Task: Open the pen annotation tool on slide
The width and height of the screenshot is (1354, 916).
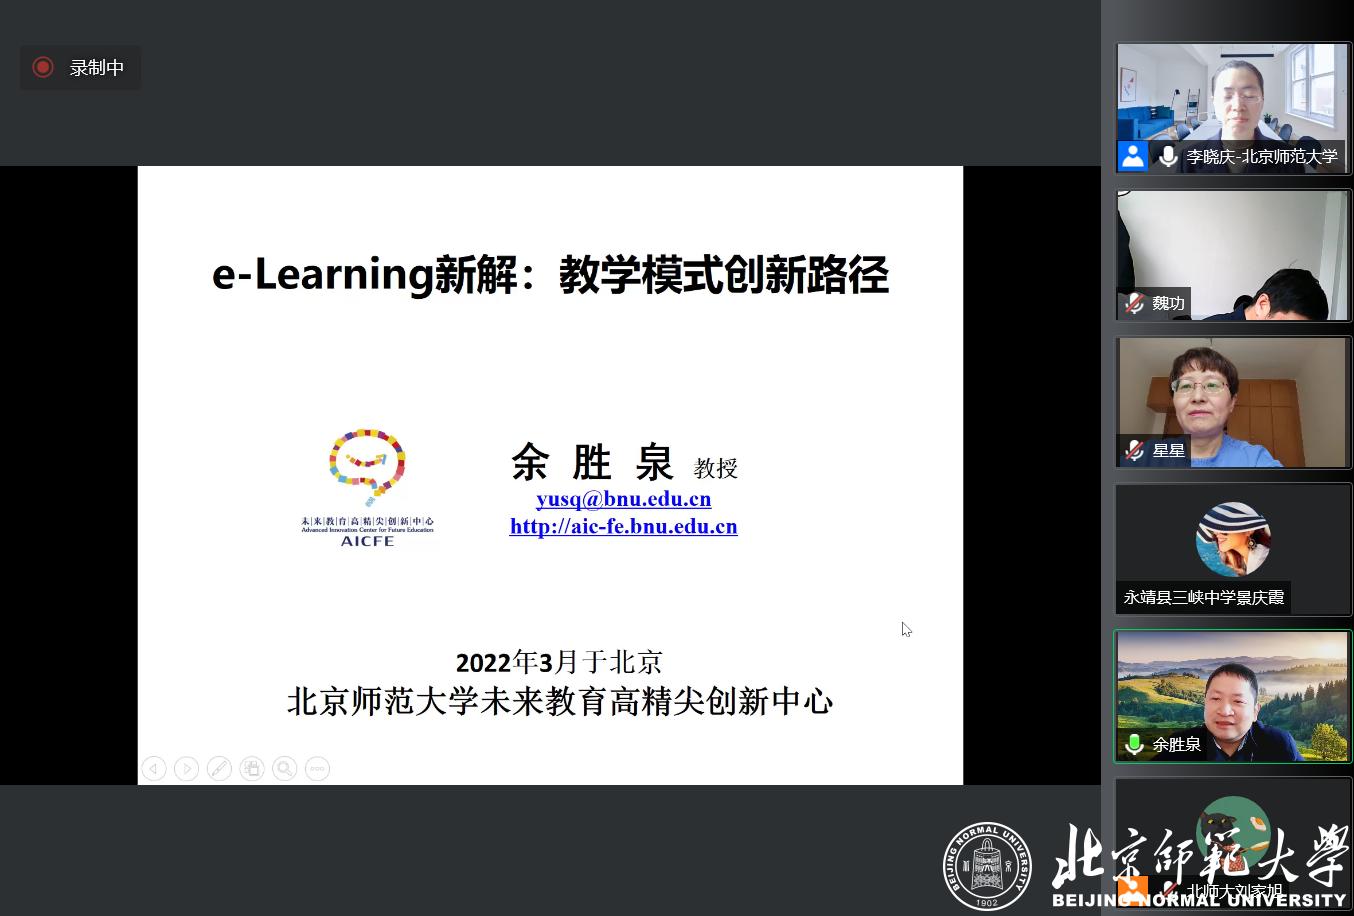Action: (x=219, y=768)
